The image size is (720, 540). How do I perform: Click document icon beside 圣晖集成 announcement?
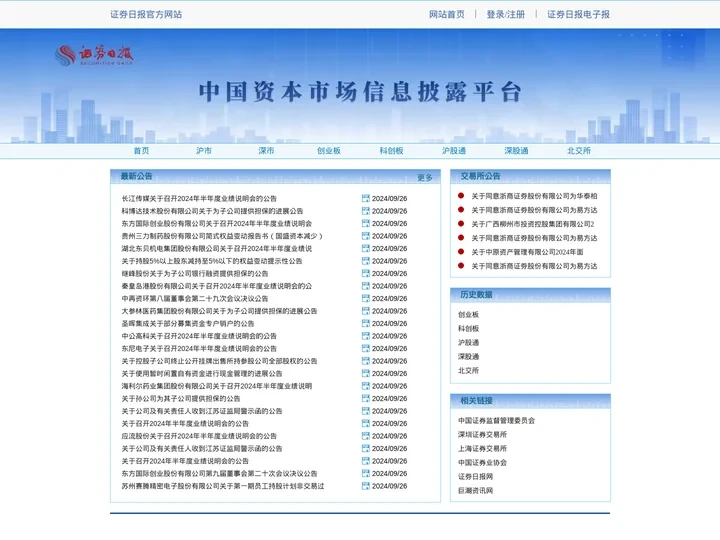(366, 323)
